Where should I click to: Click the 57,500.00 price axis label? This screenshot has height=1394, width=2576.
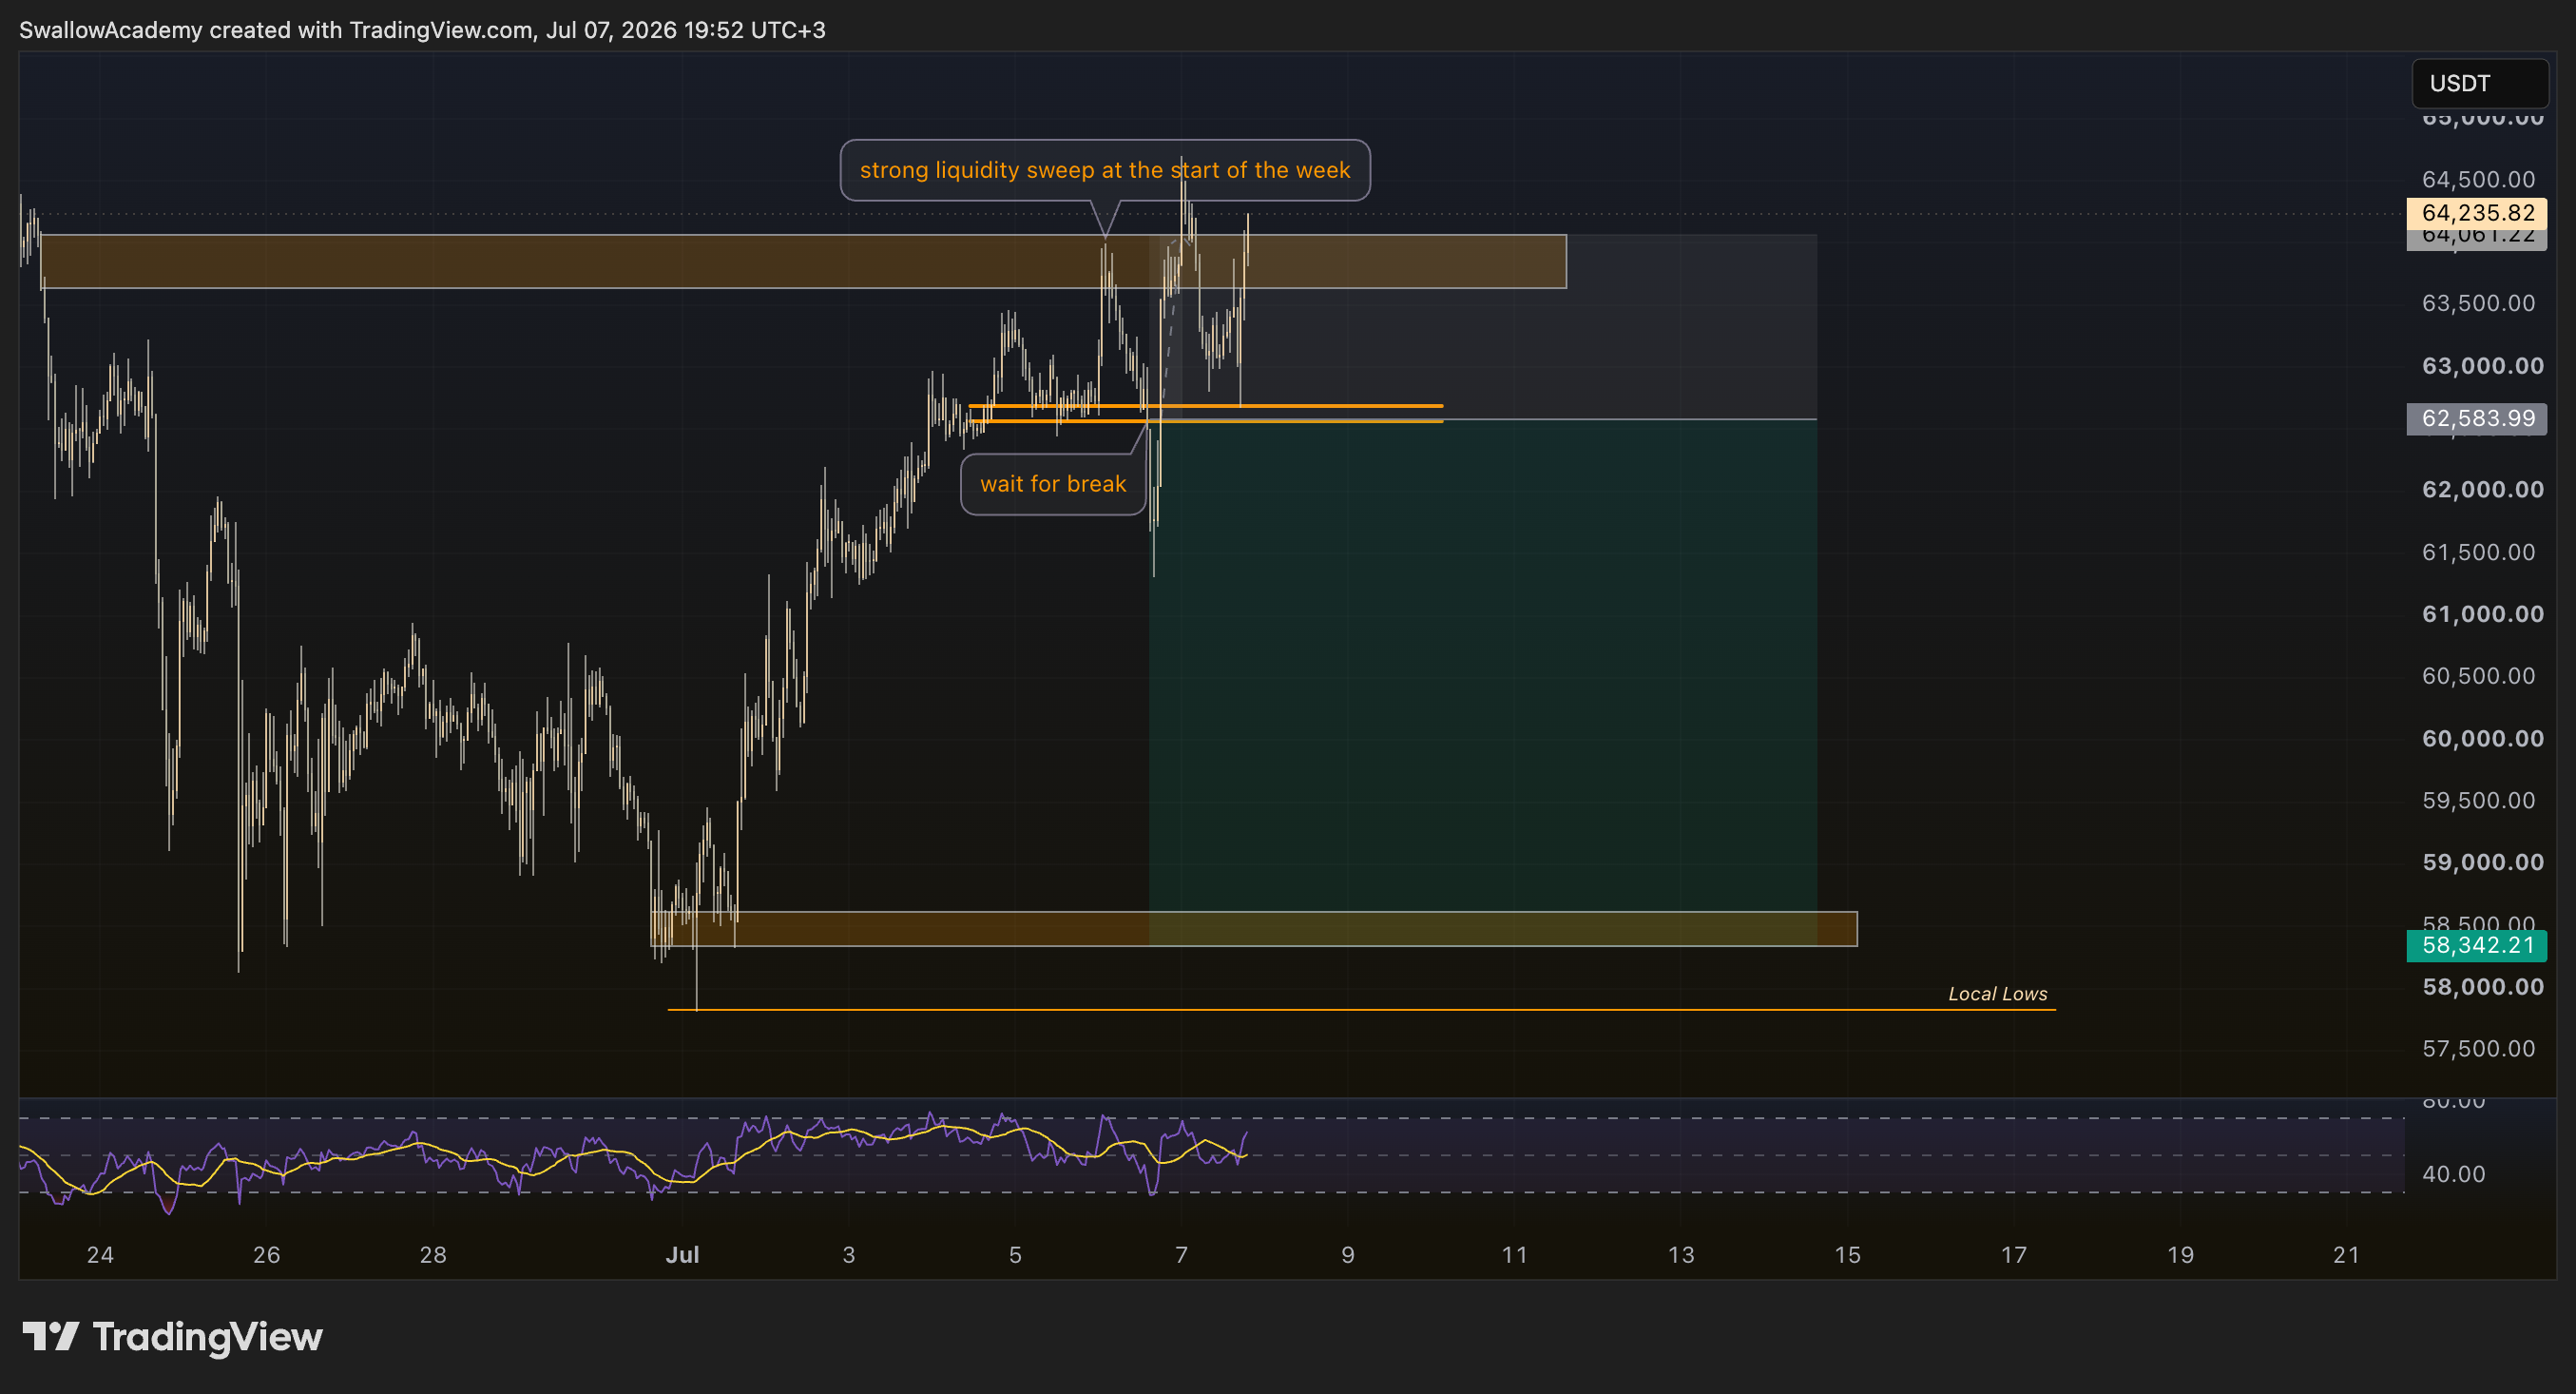click(2478, 1049)
